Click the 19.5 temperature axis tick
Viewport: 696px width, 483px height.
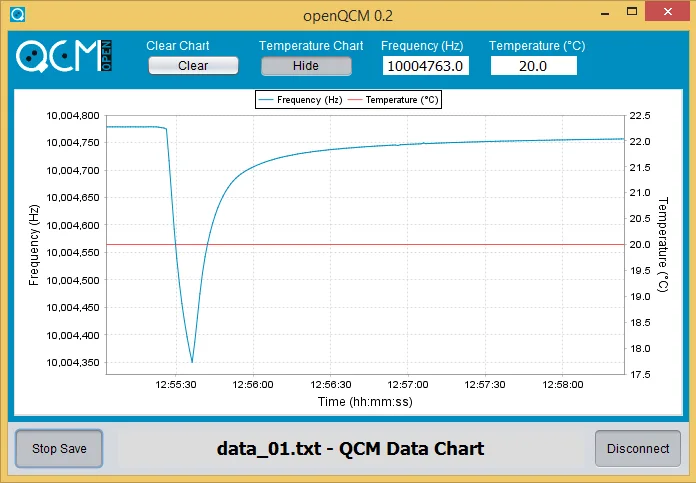pyautogui.click(x=640, y=270)
